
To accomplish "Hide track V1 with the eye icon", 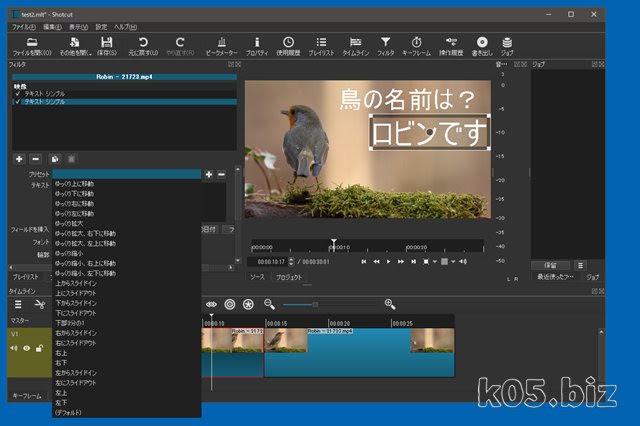I will 27,348.
